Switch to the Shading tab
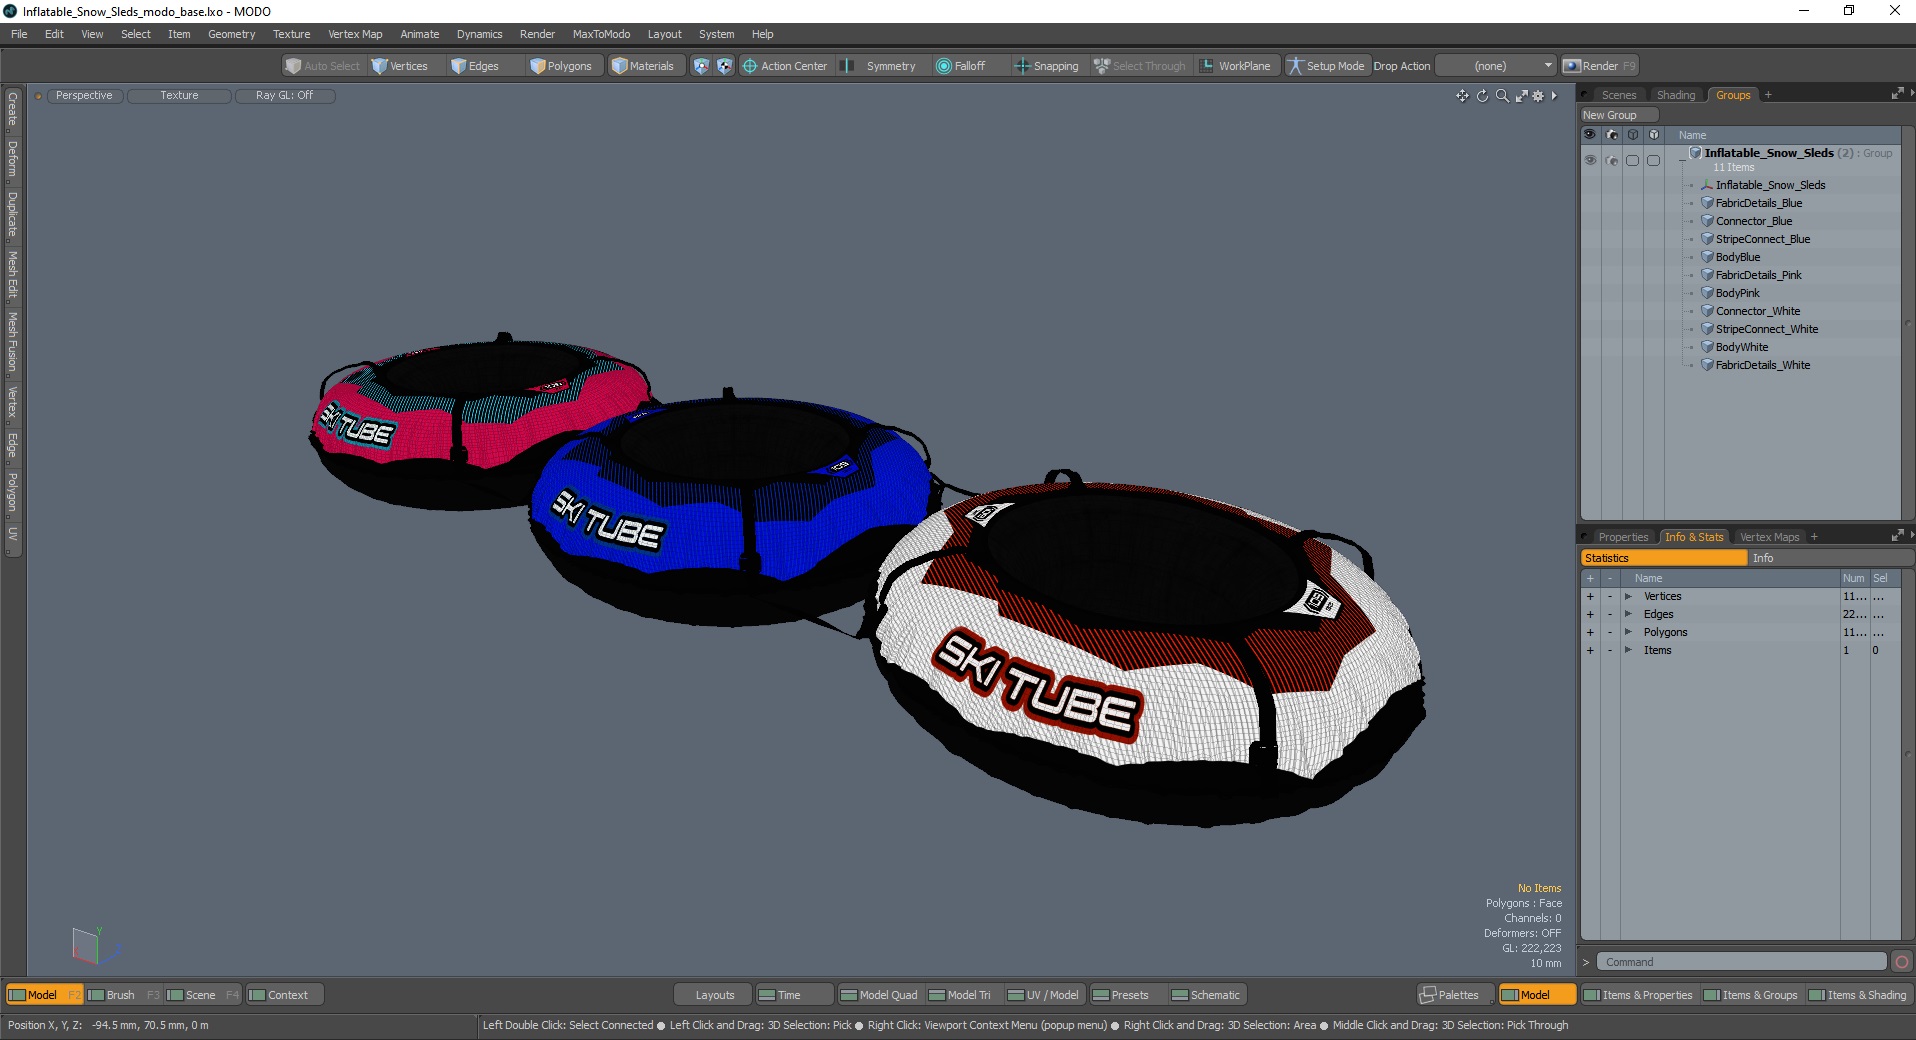The height and width of the screenshot is (1040, 1916). 1676,95
